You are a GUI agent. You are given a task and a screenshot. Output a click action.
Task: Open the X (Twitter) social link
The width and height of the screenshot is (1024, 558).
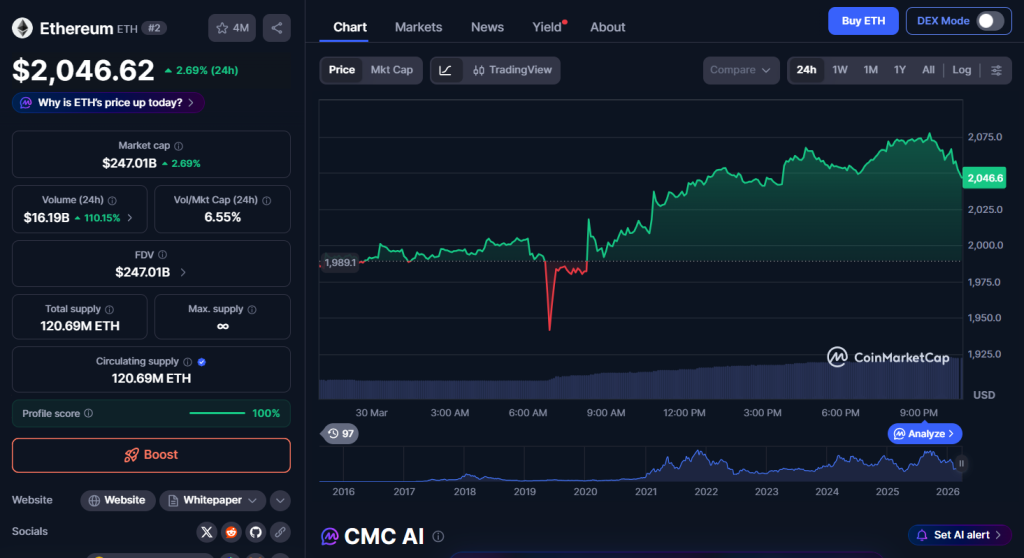pos(207,531)
